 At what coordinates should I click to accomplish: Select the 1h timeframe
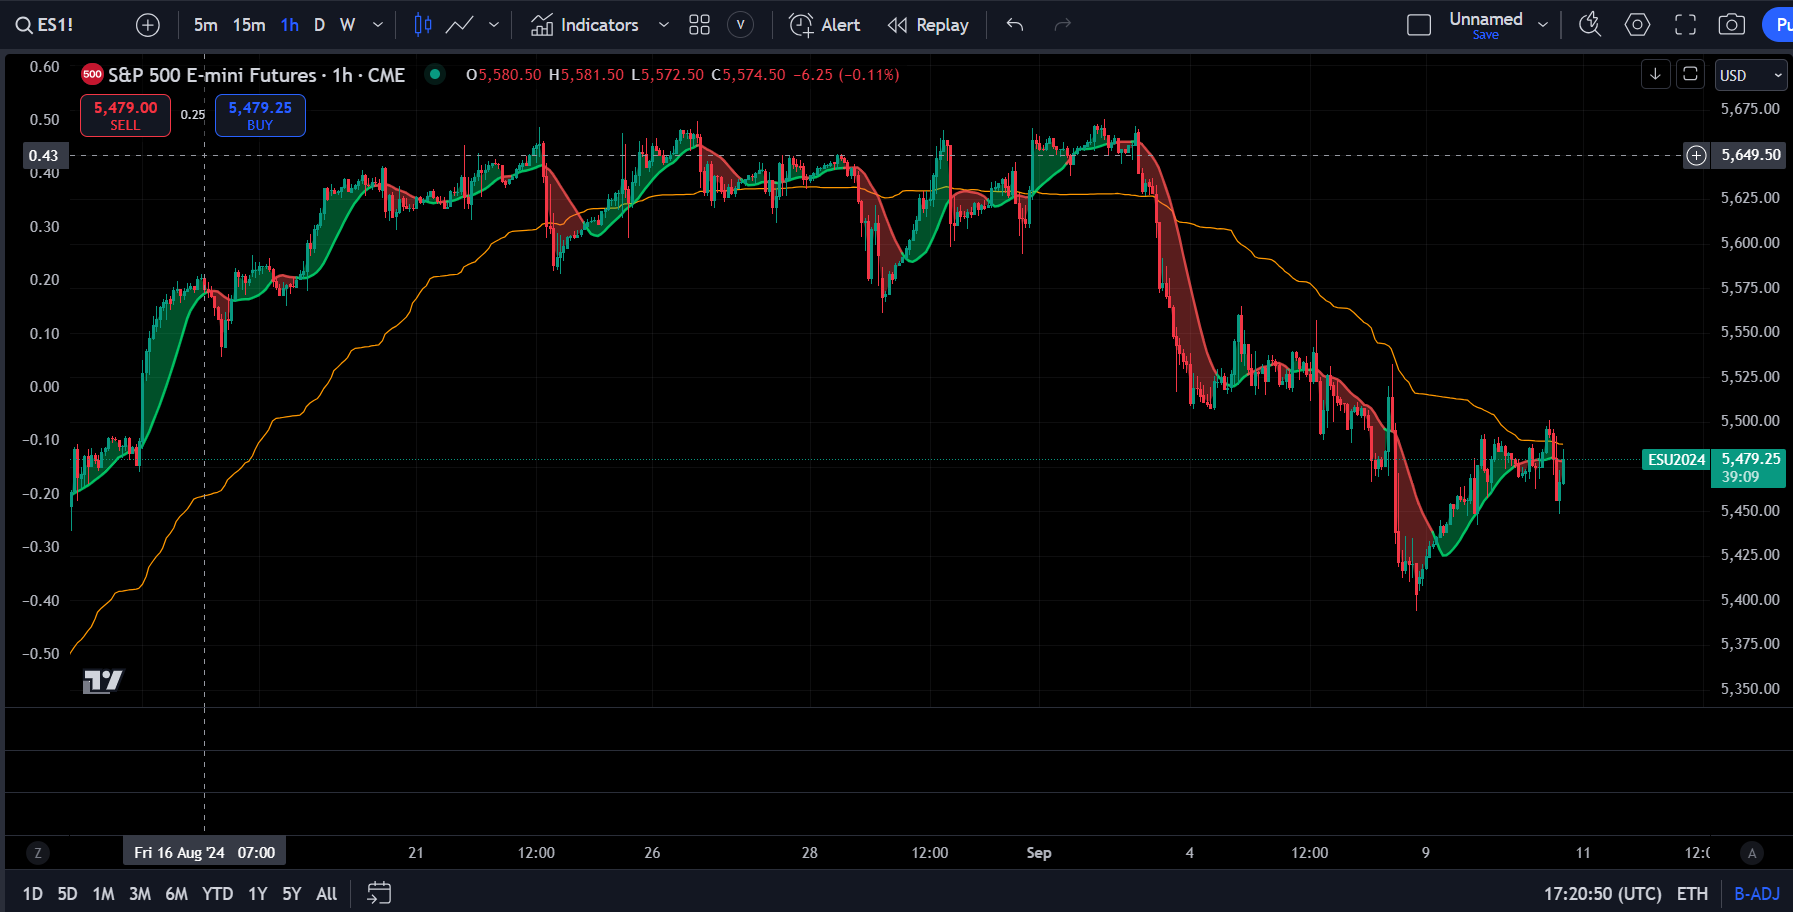coord(290,25)
